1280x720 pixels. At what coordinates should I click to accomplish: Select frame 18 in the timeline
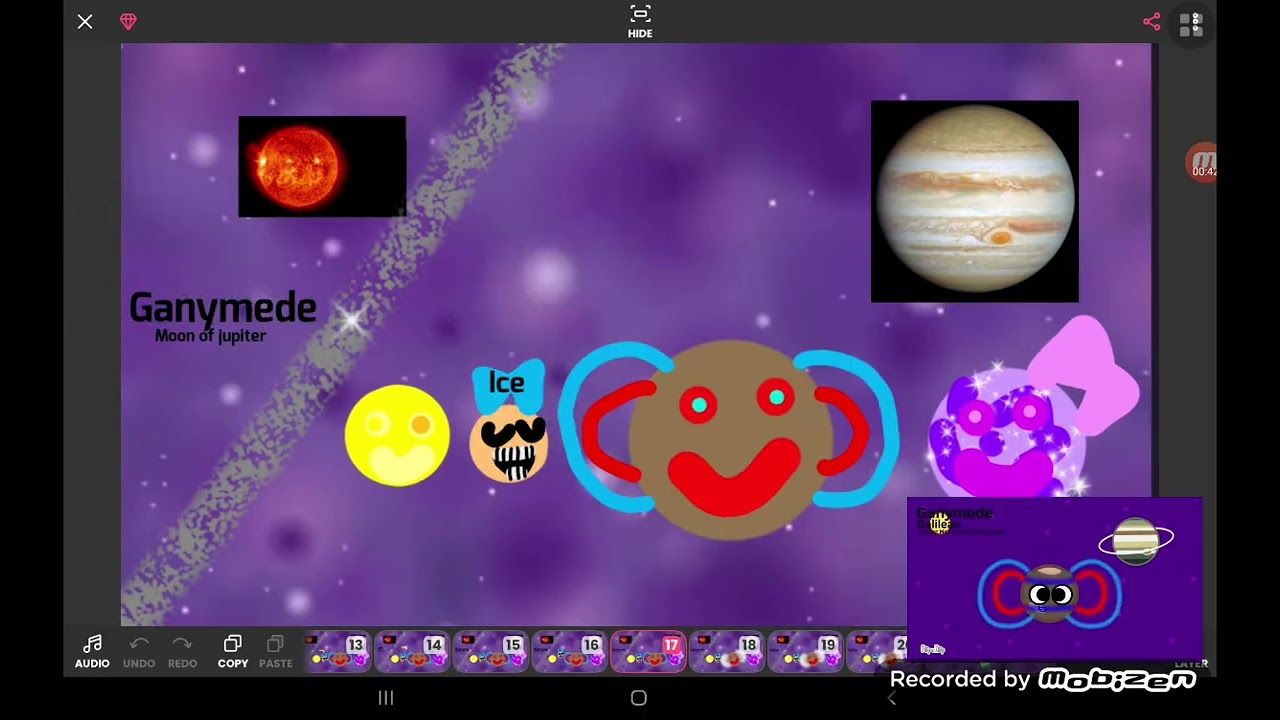(x=727, y=650)
